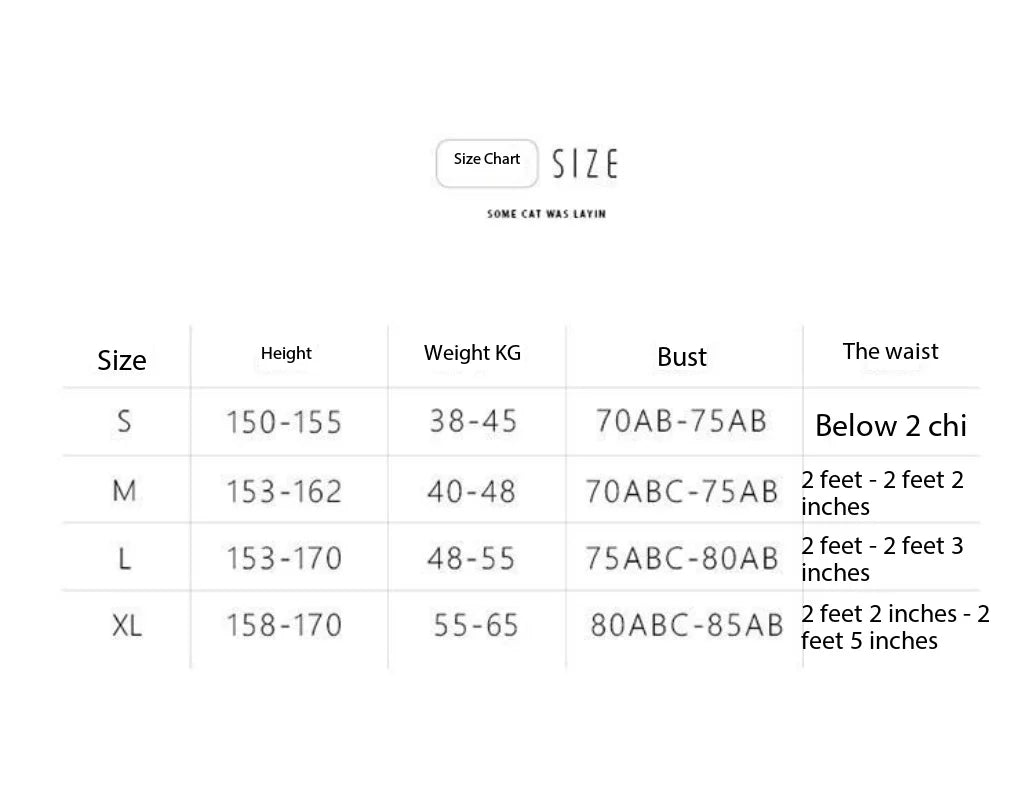
Task: Click the 75ABC-80AB bust cell
Action: 682,558
